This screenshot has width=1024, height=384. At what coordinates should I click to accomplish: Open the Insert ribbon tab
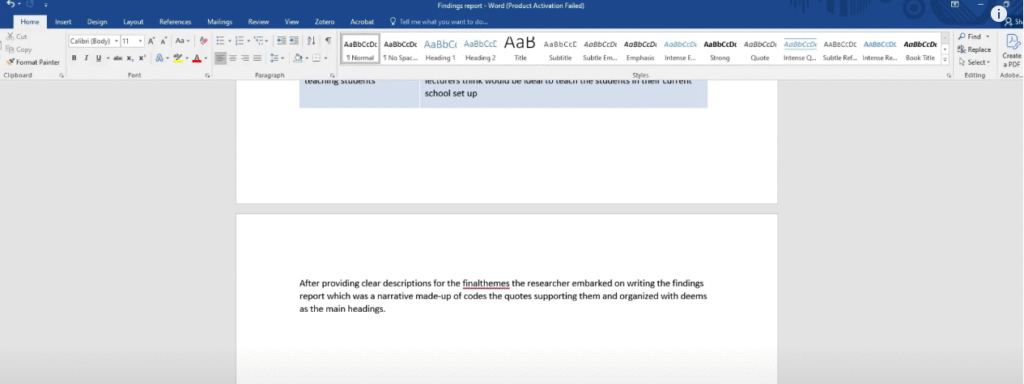coord(63,22)
